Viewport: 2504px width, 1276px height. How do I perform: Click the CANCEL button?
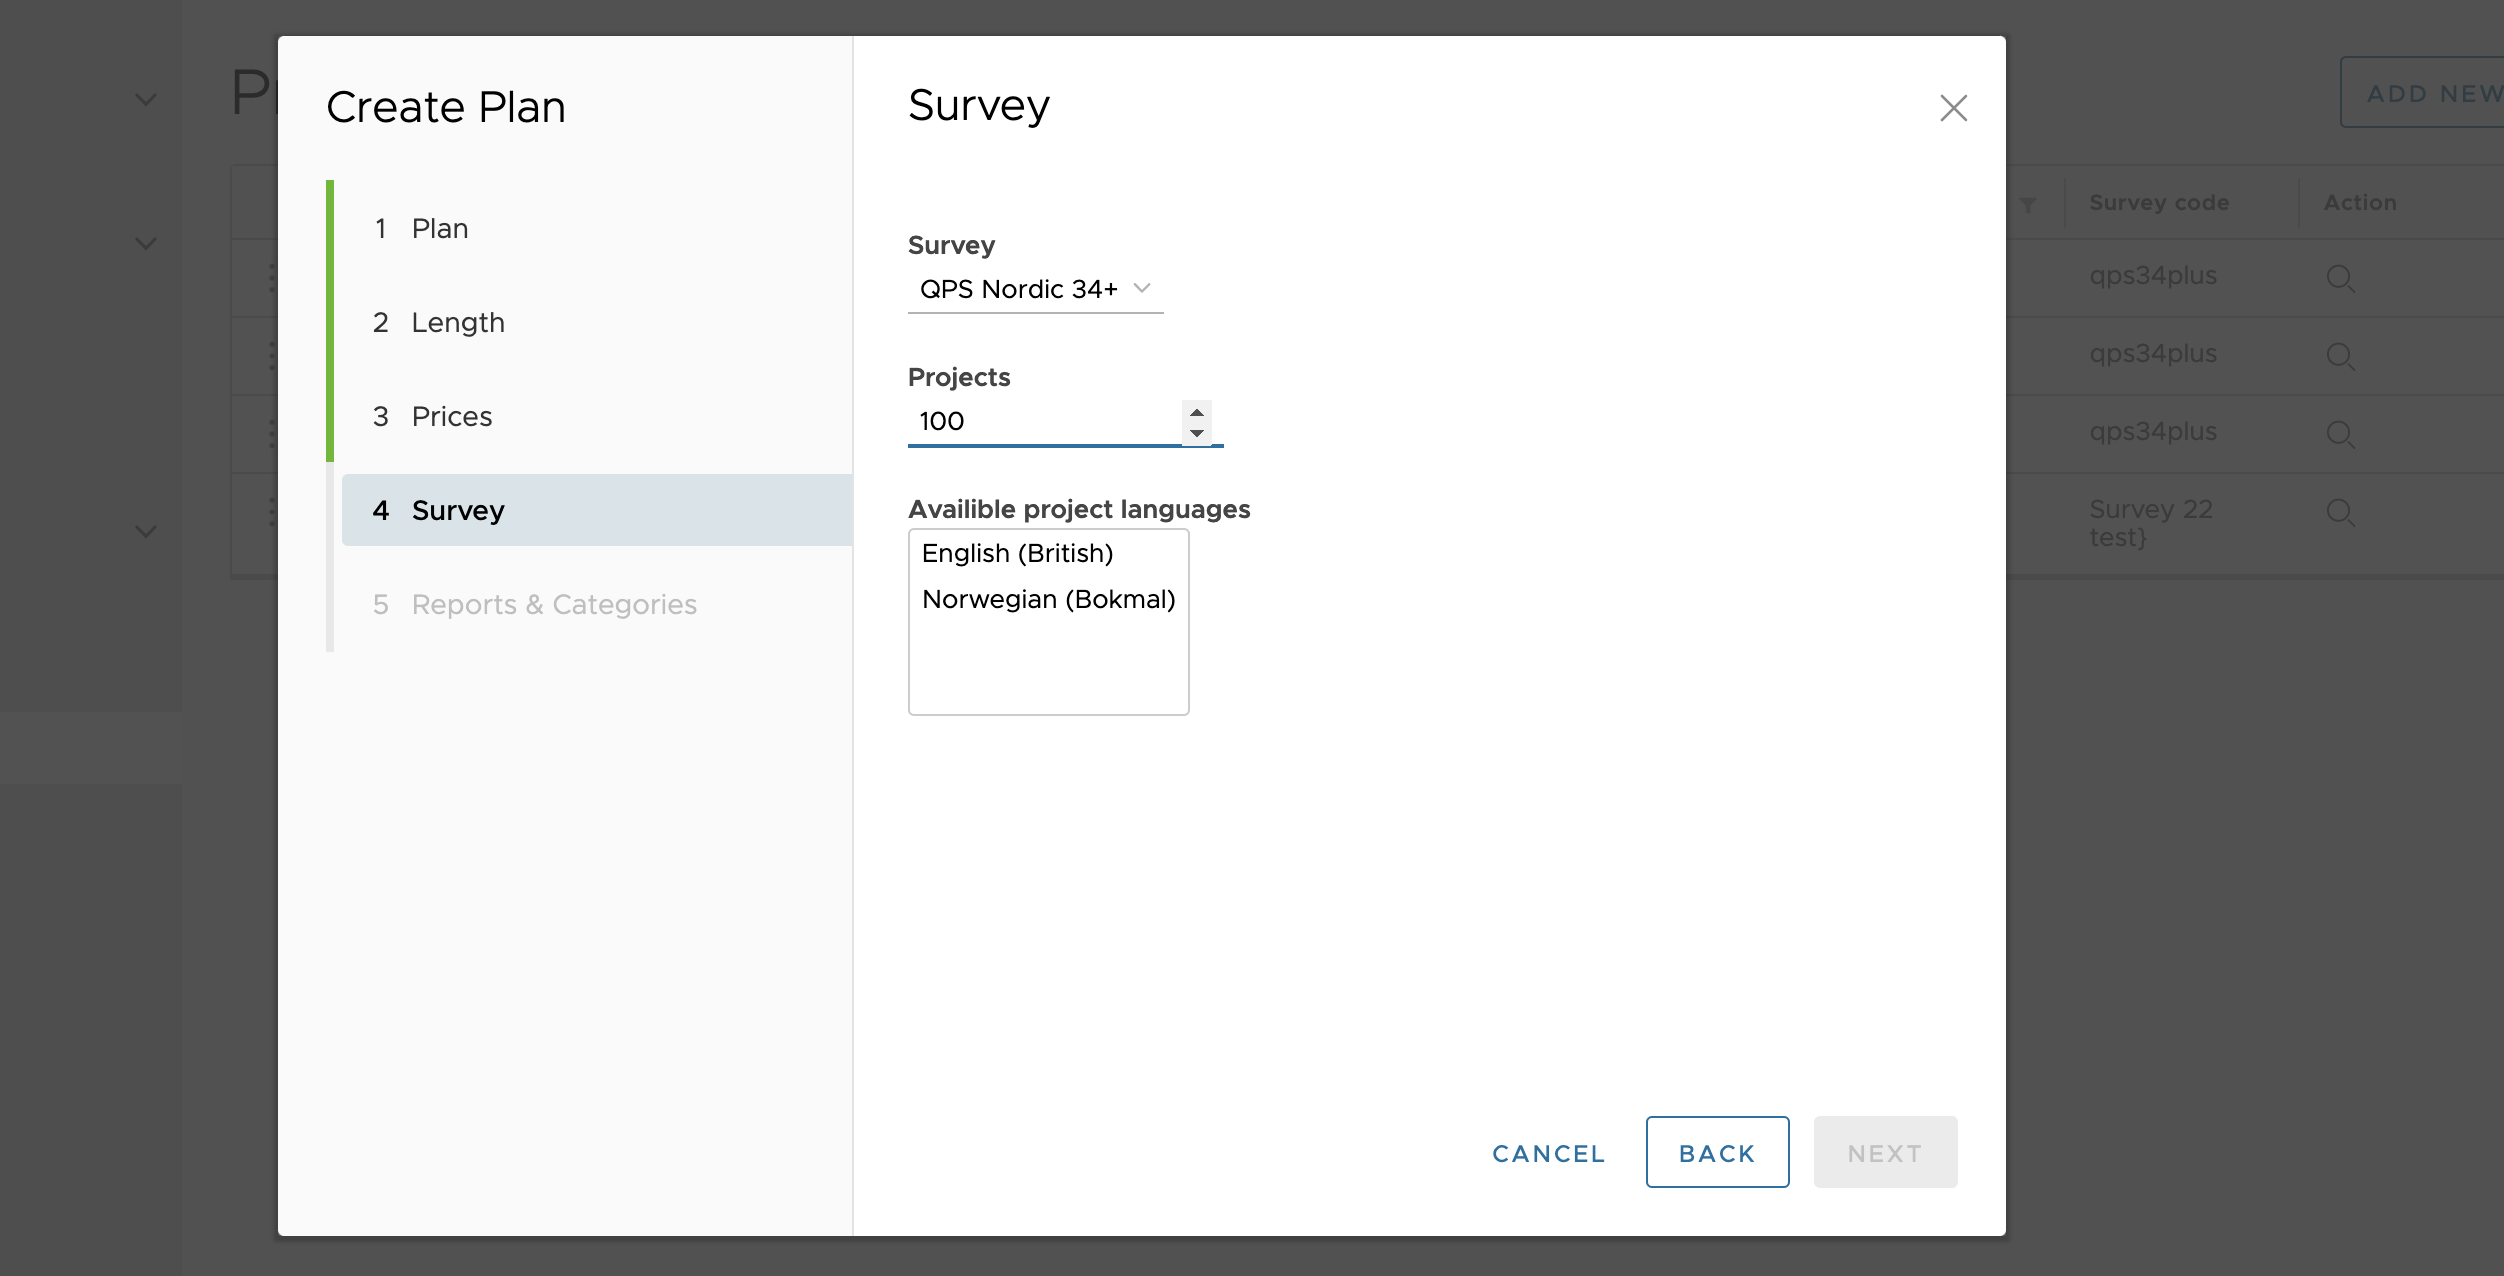1548,1153
